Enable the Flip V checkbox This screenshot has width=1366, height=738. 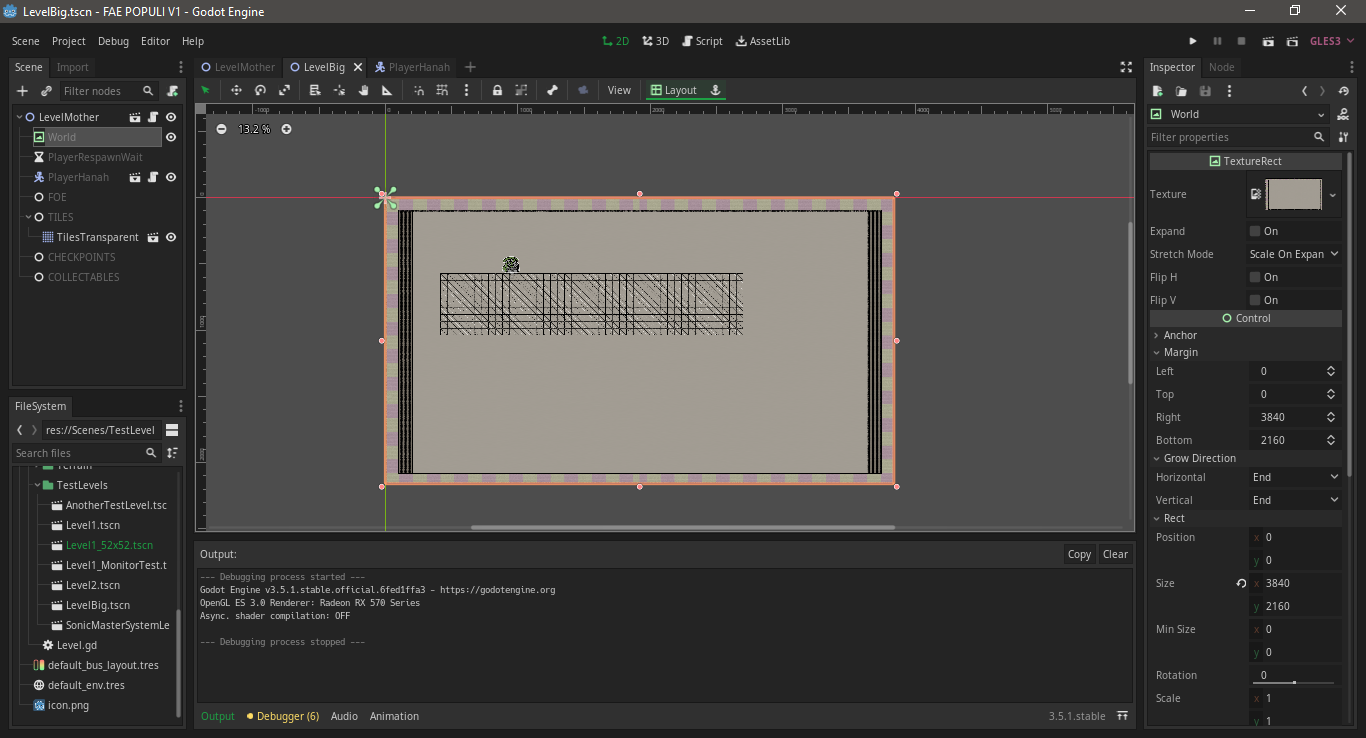point(1255,300)
